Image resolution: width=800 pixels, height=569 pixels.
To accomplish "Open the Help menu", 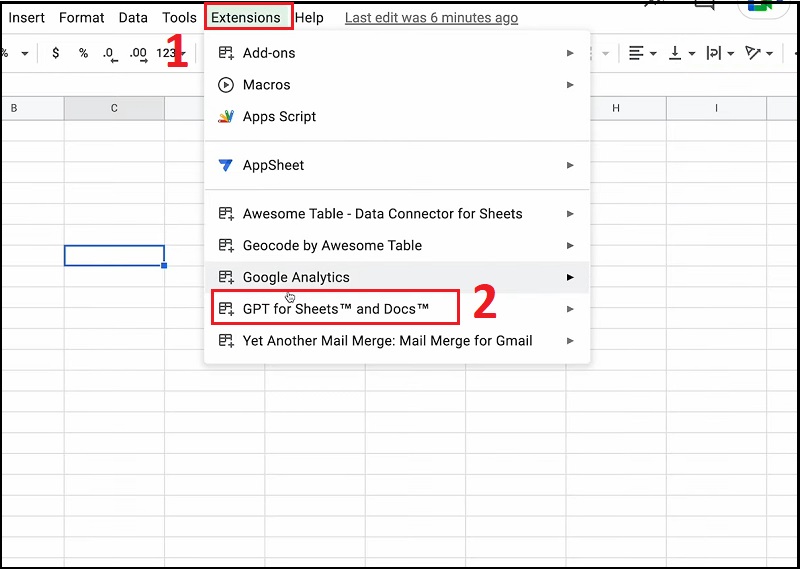I will tap(309, 18).
